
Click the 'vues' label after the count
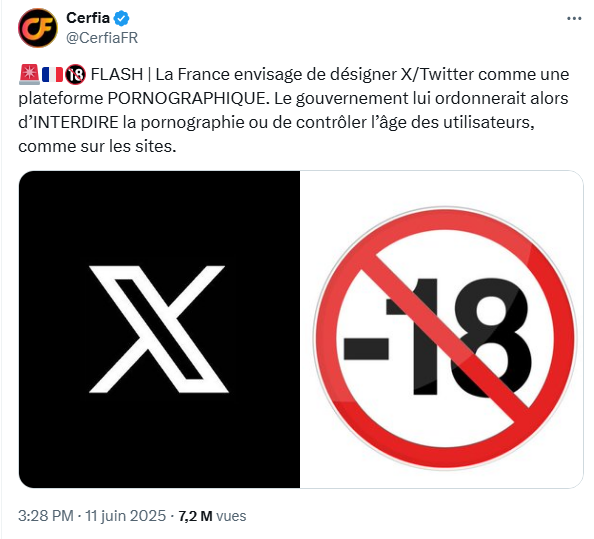tap(231, 516)
